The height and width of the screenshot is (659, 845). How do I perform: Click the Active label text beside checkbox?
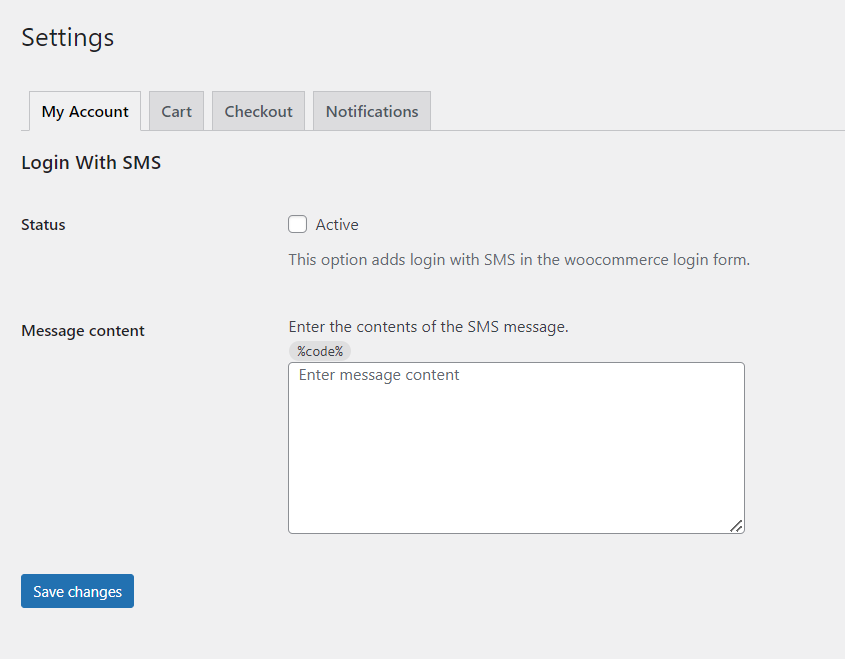coord(337,225)
